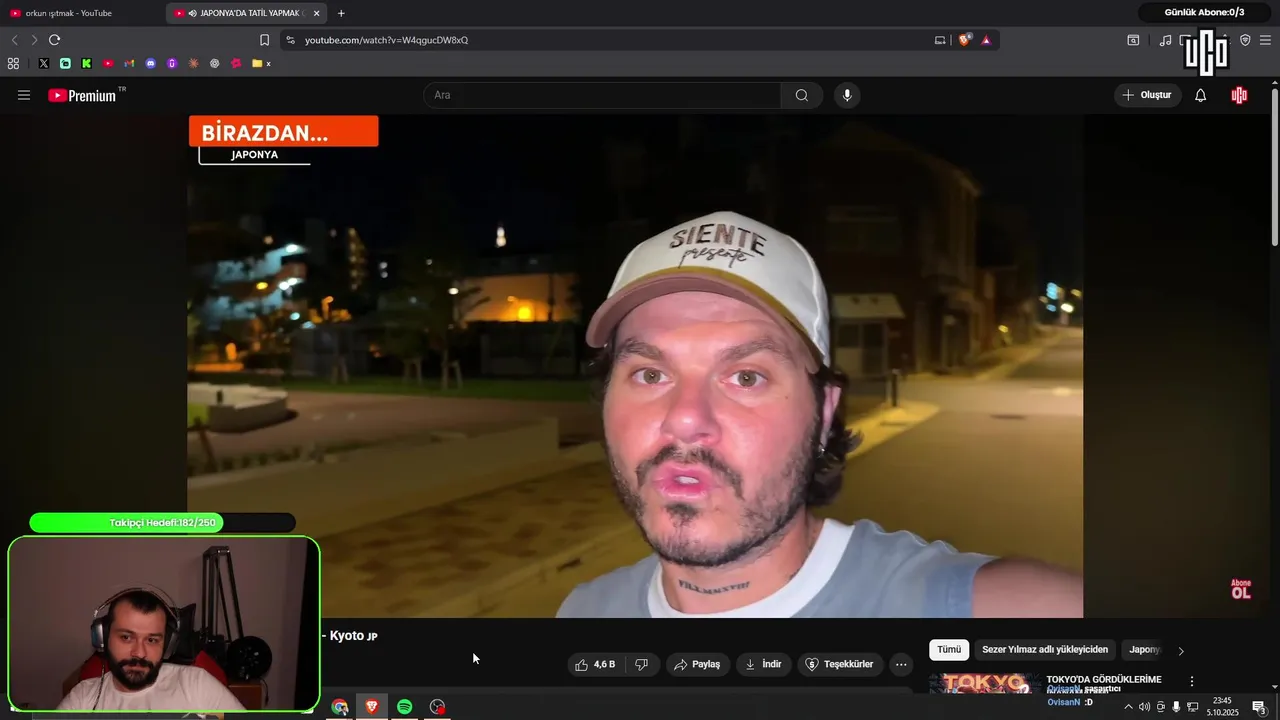The image size is (1280, 720).
Task: Start voice search with the microphone
Action: tap(847, 95)
